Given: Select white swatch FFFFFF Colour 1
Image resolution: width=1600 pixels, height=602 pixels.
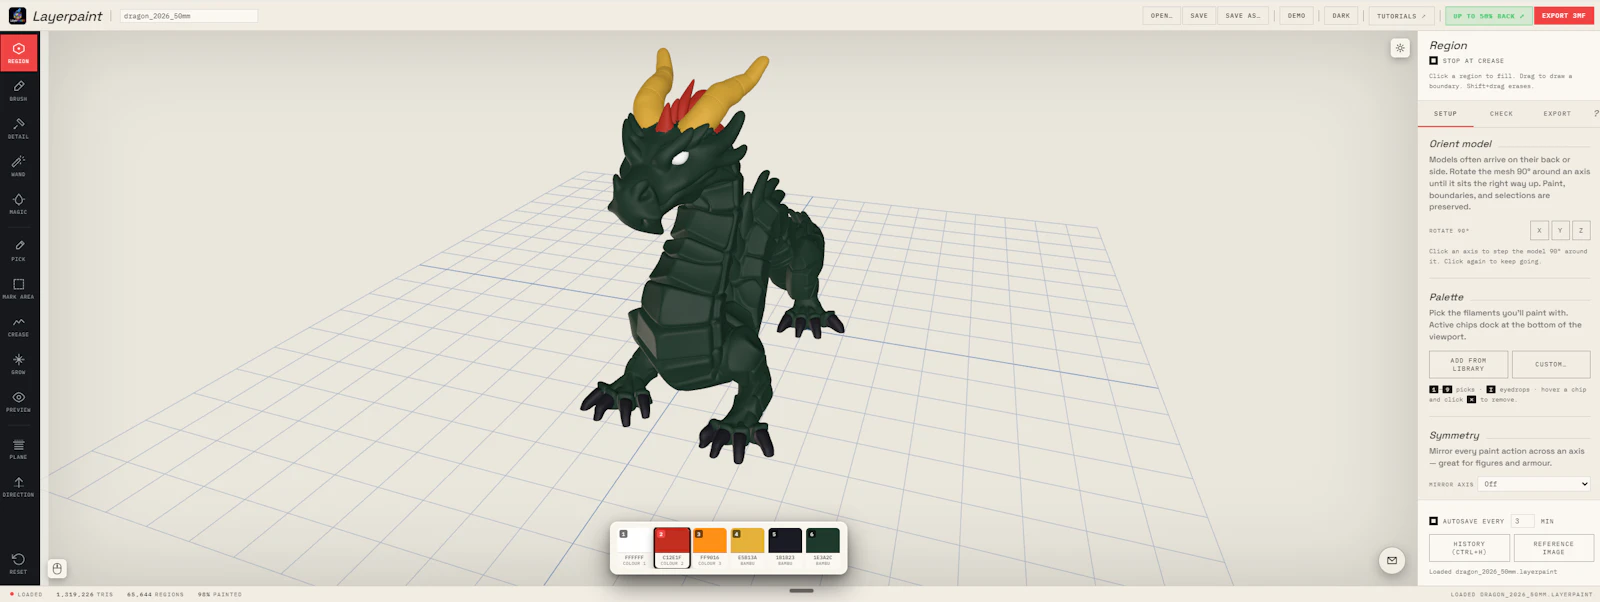Looking at the screenshot, I should pyautogui.click(x=634, y=548).
